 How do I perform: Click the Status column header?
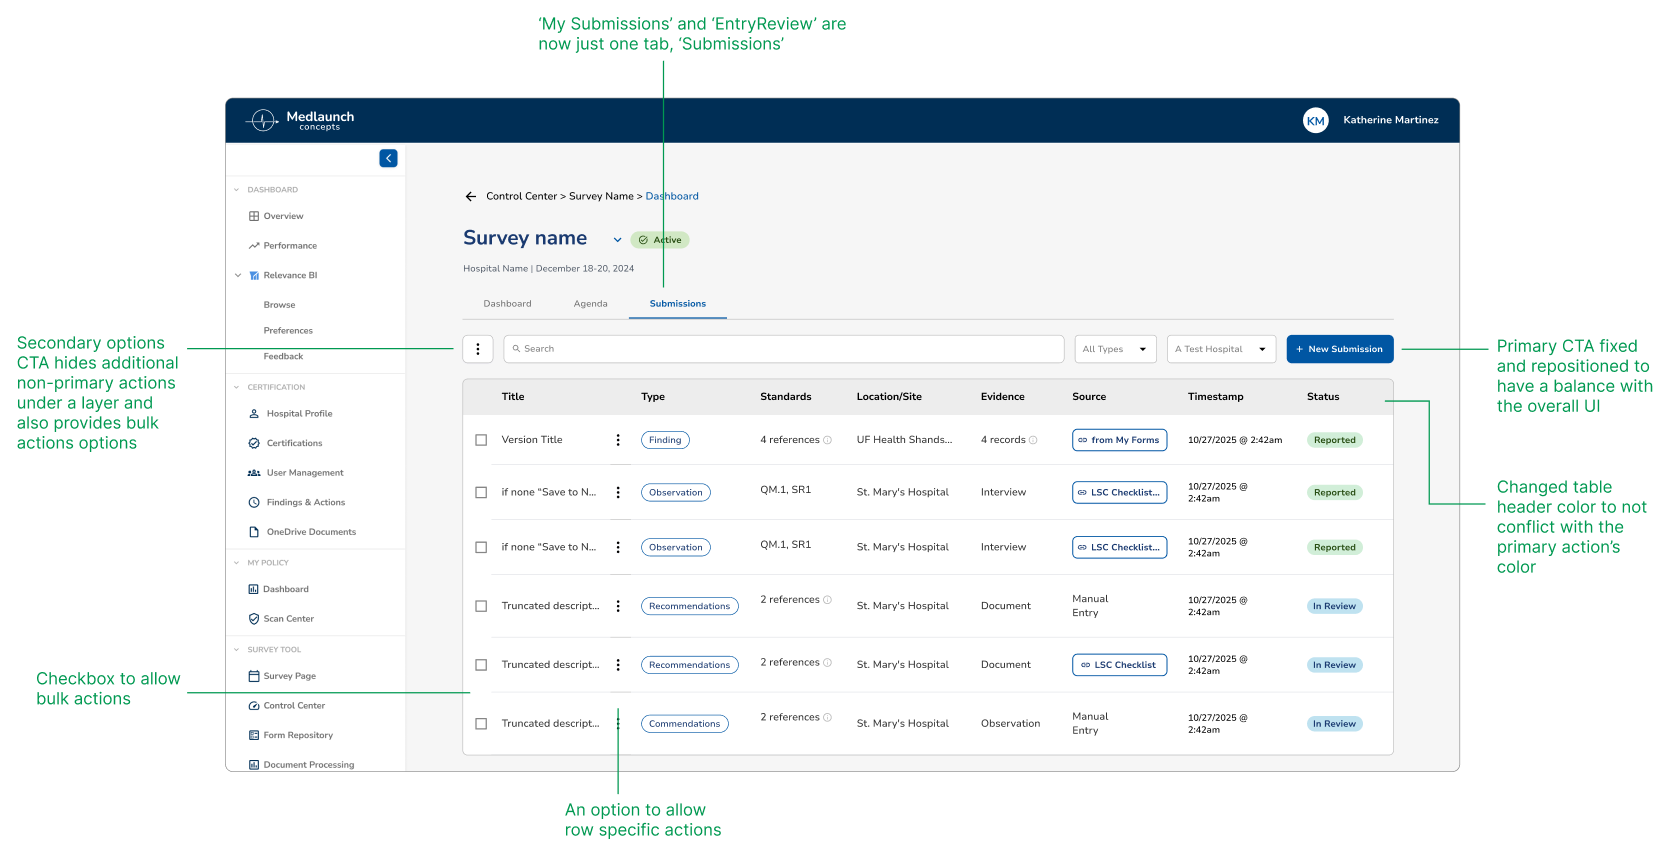1322,397
